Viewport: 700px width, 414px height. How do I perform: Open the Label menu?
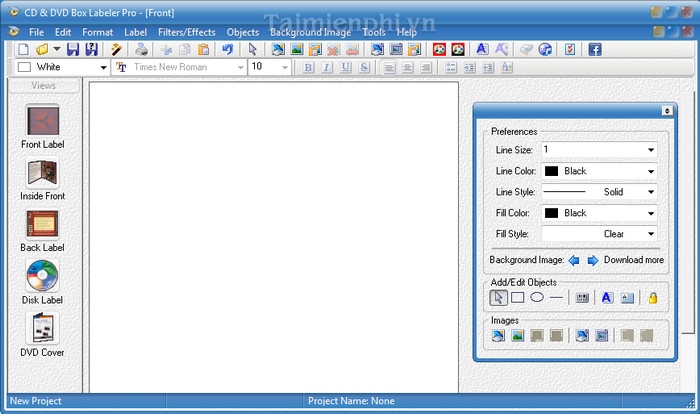coord(135,32)
